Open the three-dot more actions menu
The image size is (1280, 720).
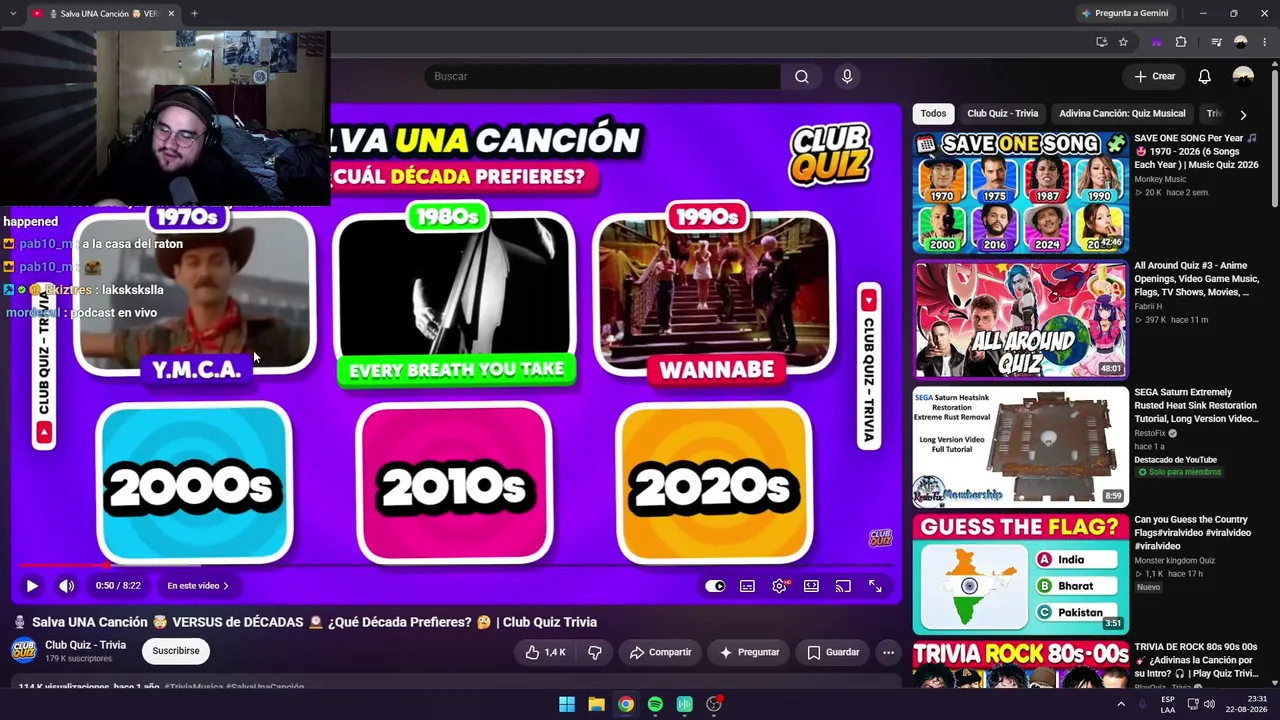[x=888, y=652]
